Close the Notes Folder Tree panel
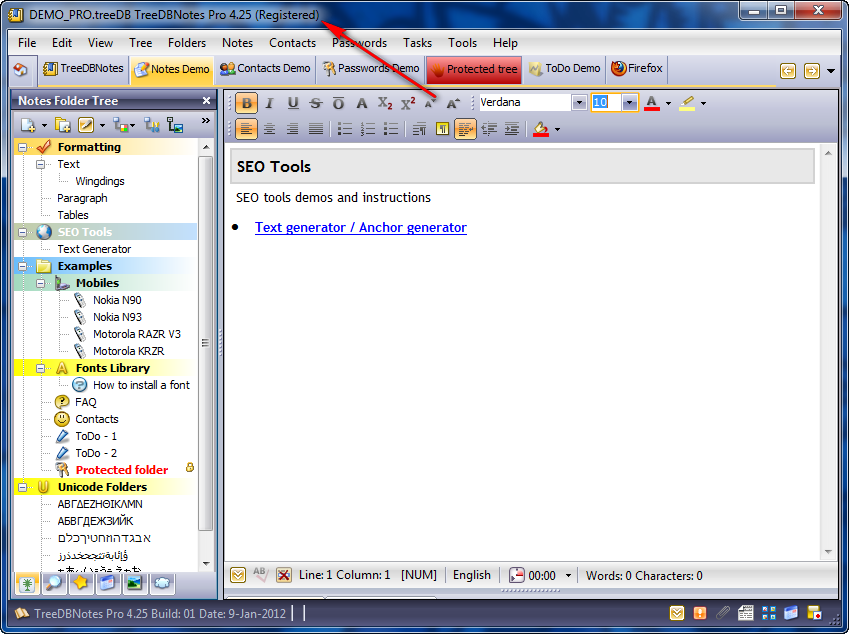The height and width of the screenshot is (634, 849). 206,101
